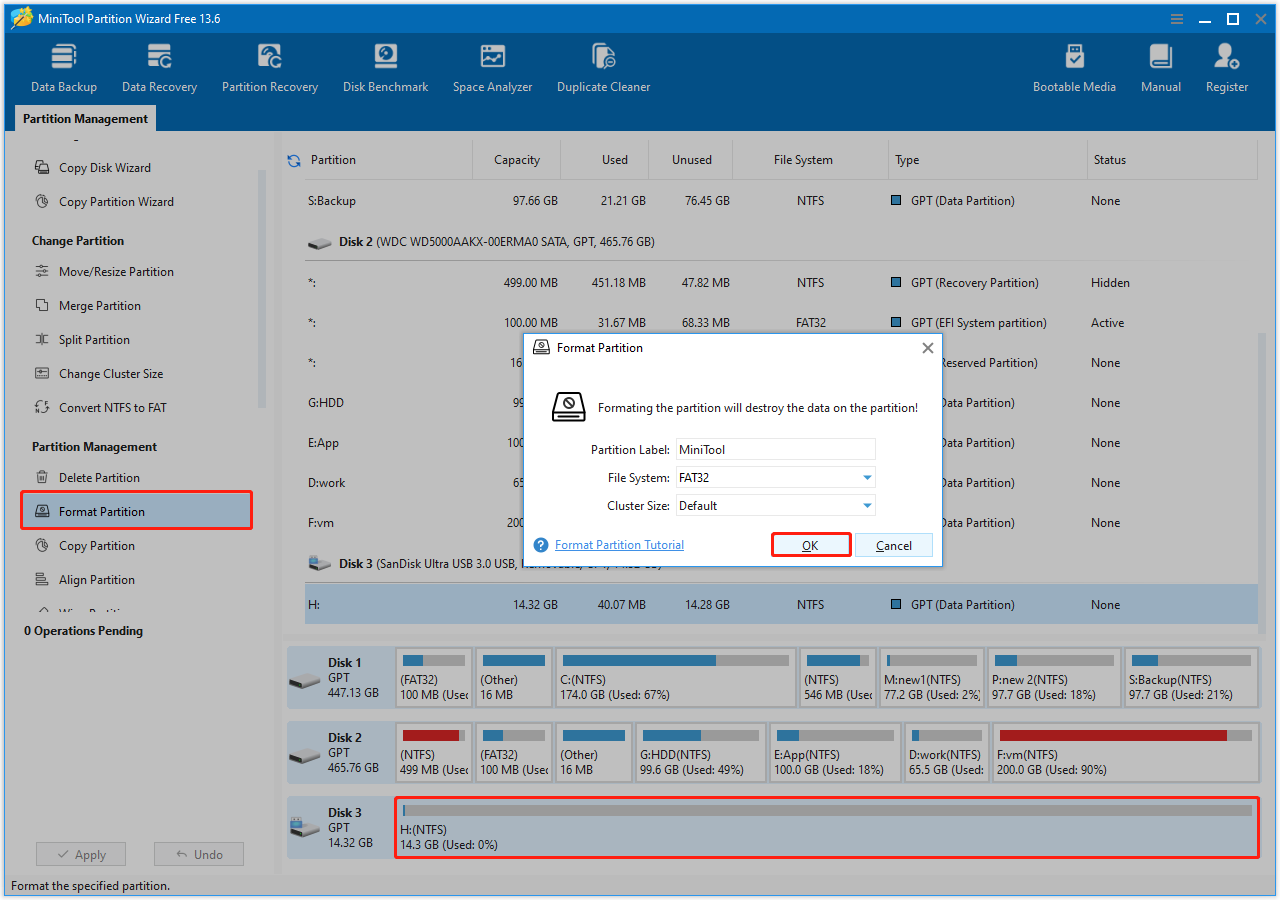Confirm format with OK button
The height and width of the screenshot is (900, 1280).
810,545
